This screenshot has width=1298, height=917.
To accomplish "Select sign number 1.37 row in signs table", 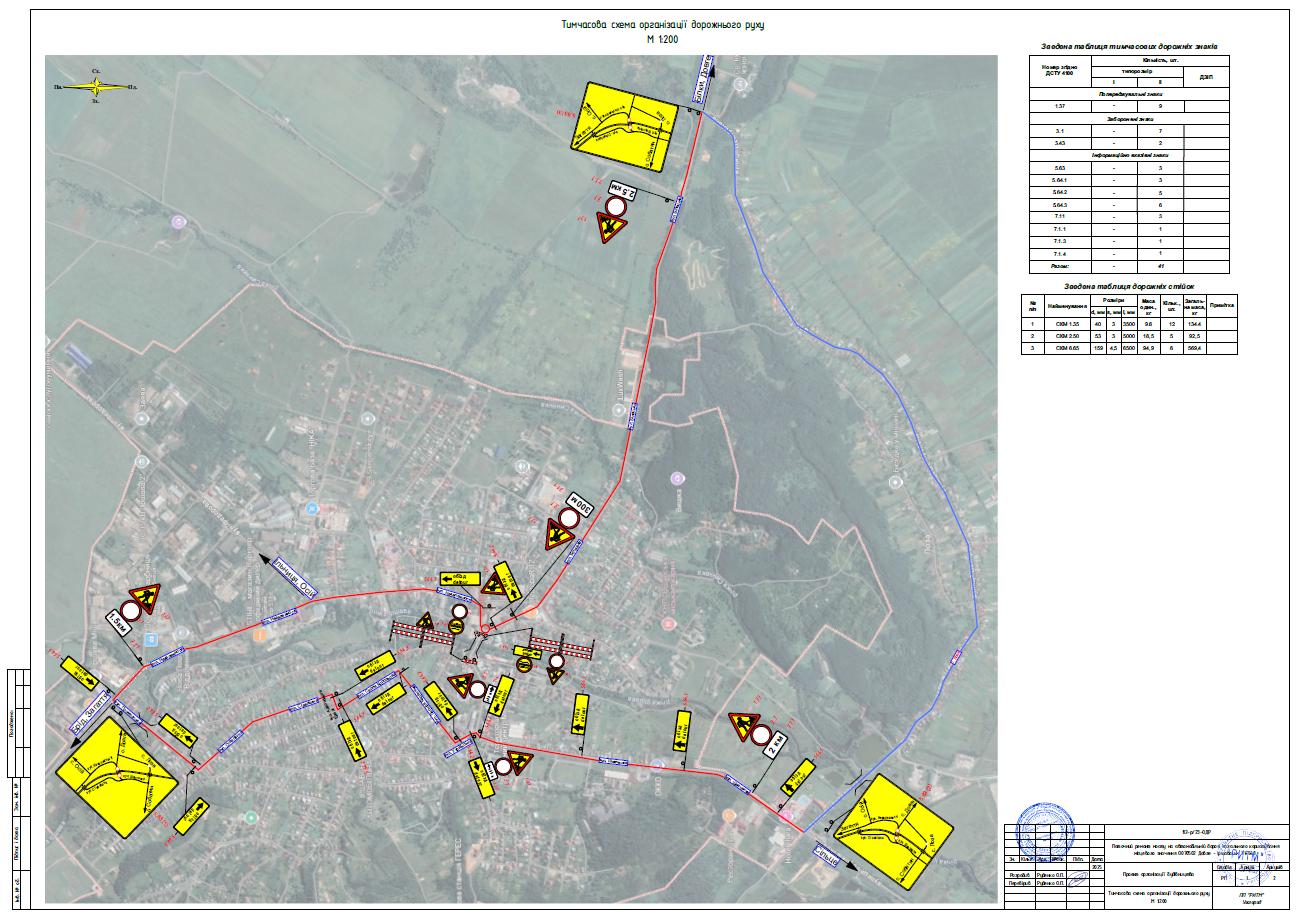I will [x=1129, y=105].
